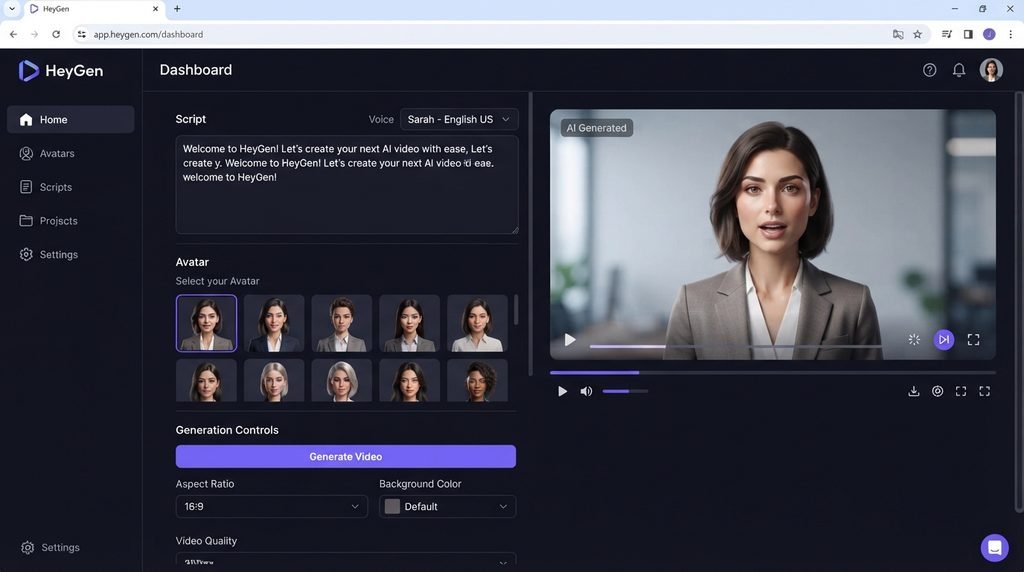Screen dimensions: 1024x572
Task: Click the HeyGen browser tab
Action: [x=95, y=9]
